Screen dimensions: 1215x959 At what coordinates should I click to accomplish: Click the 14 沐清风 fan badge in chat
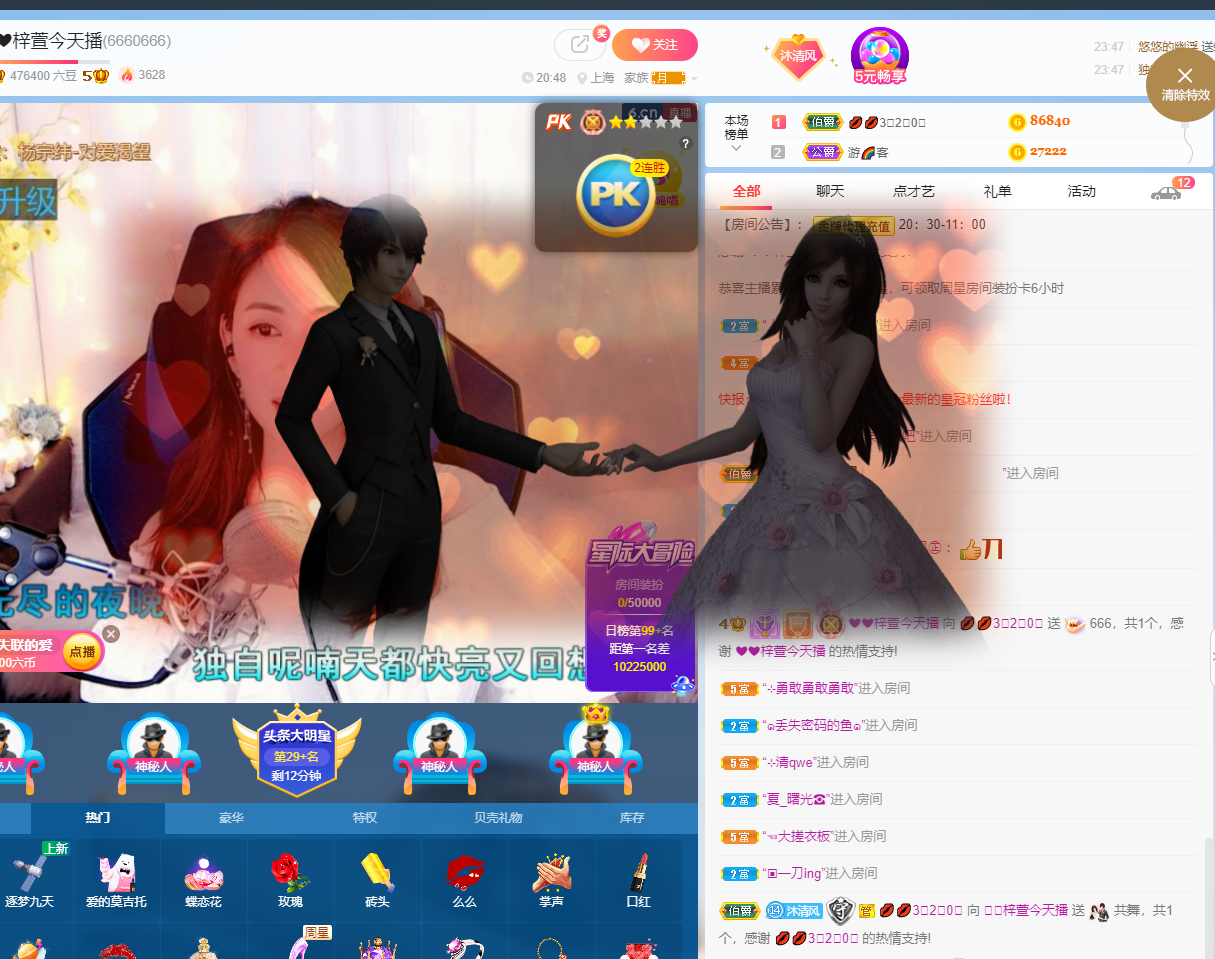click(793, 911)
